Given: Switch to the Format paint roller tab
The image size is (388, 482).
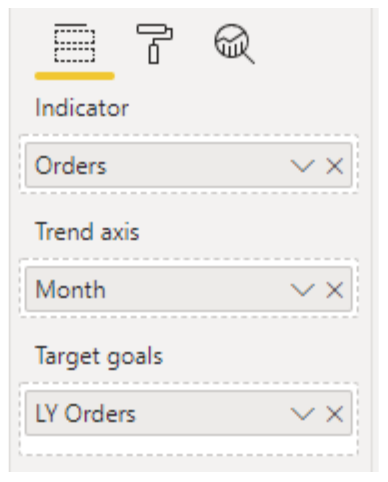Looking at the screenshot, I should coord(155,43).
